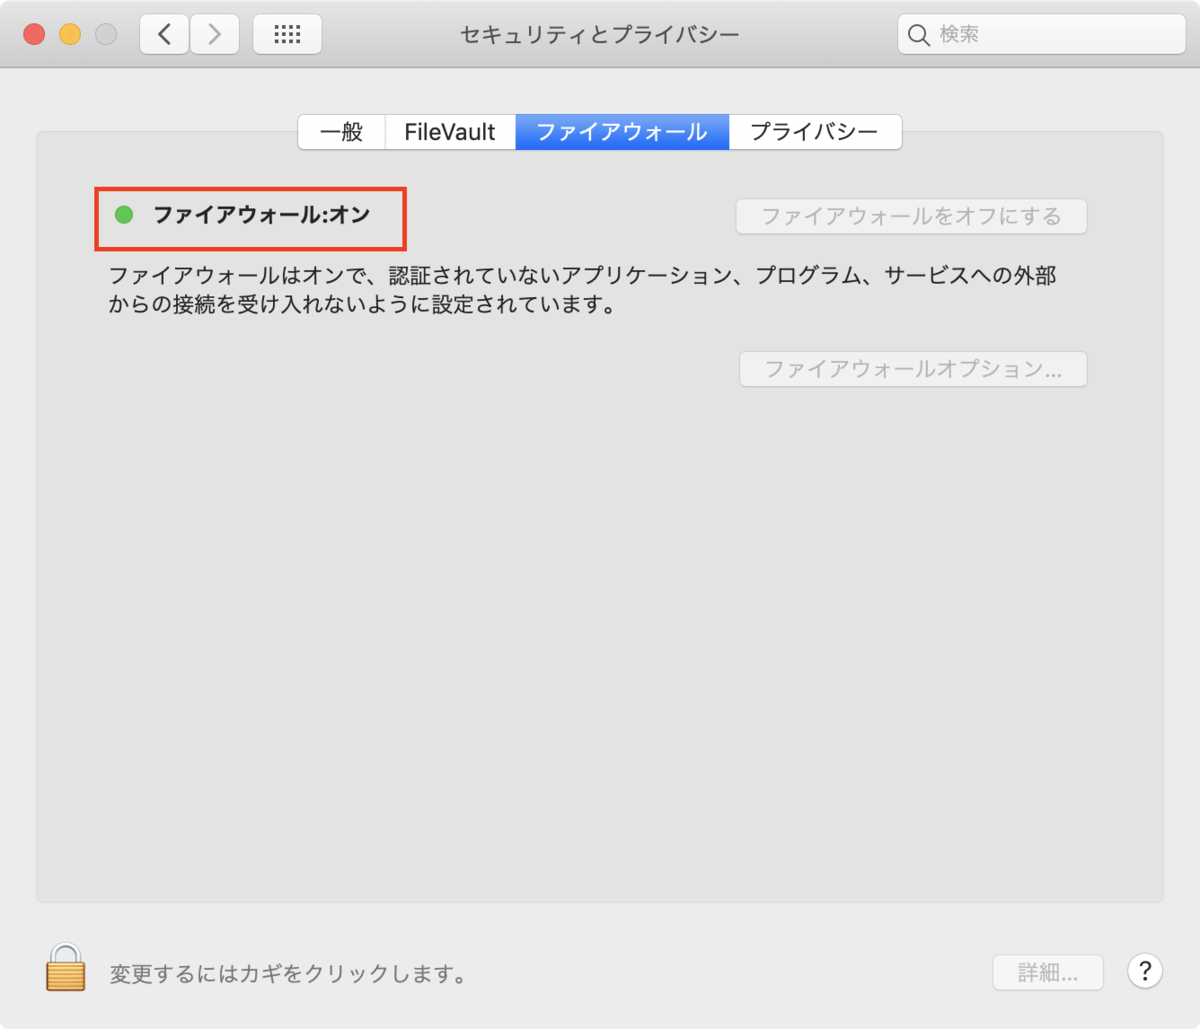Switch to the プライバシー tab
The image size is (1200, 1029).
point(815,131)
